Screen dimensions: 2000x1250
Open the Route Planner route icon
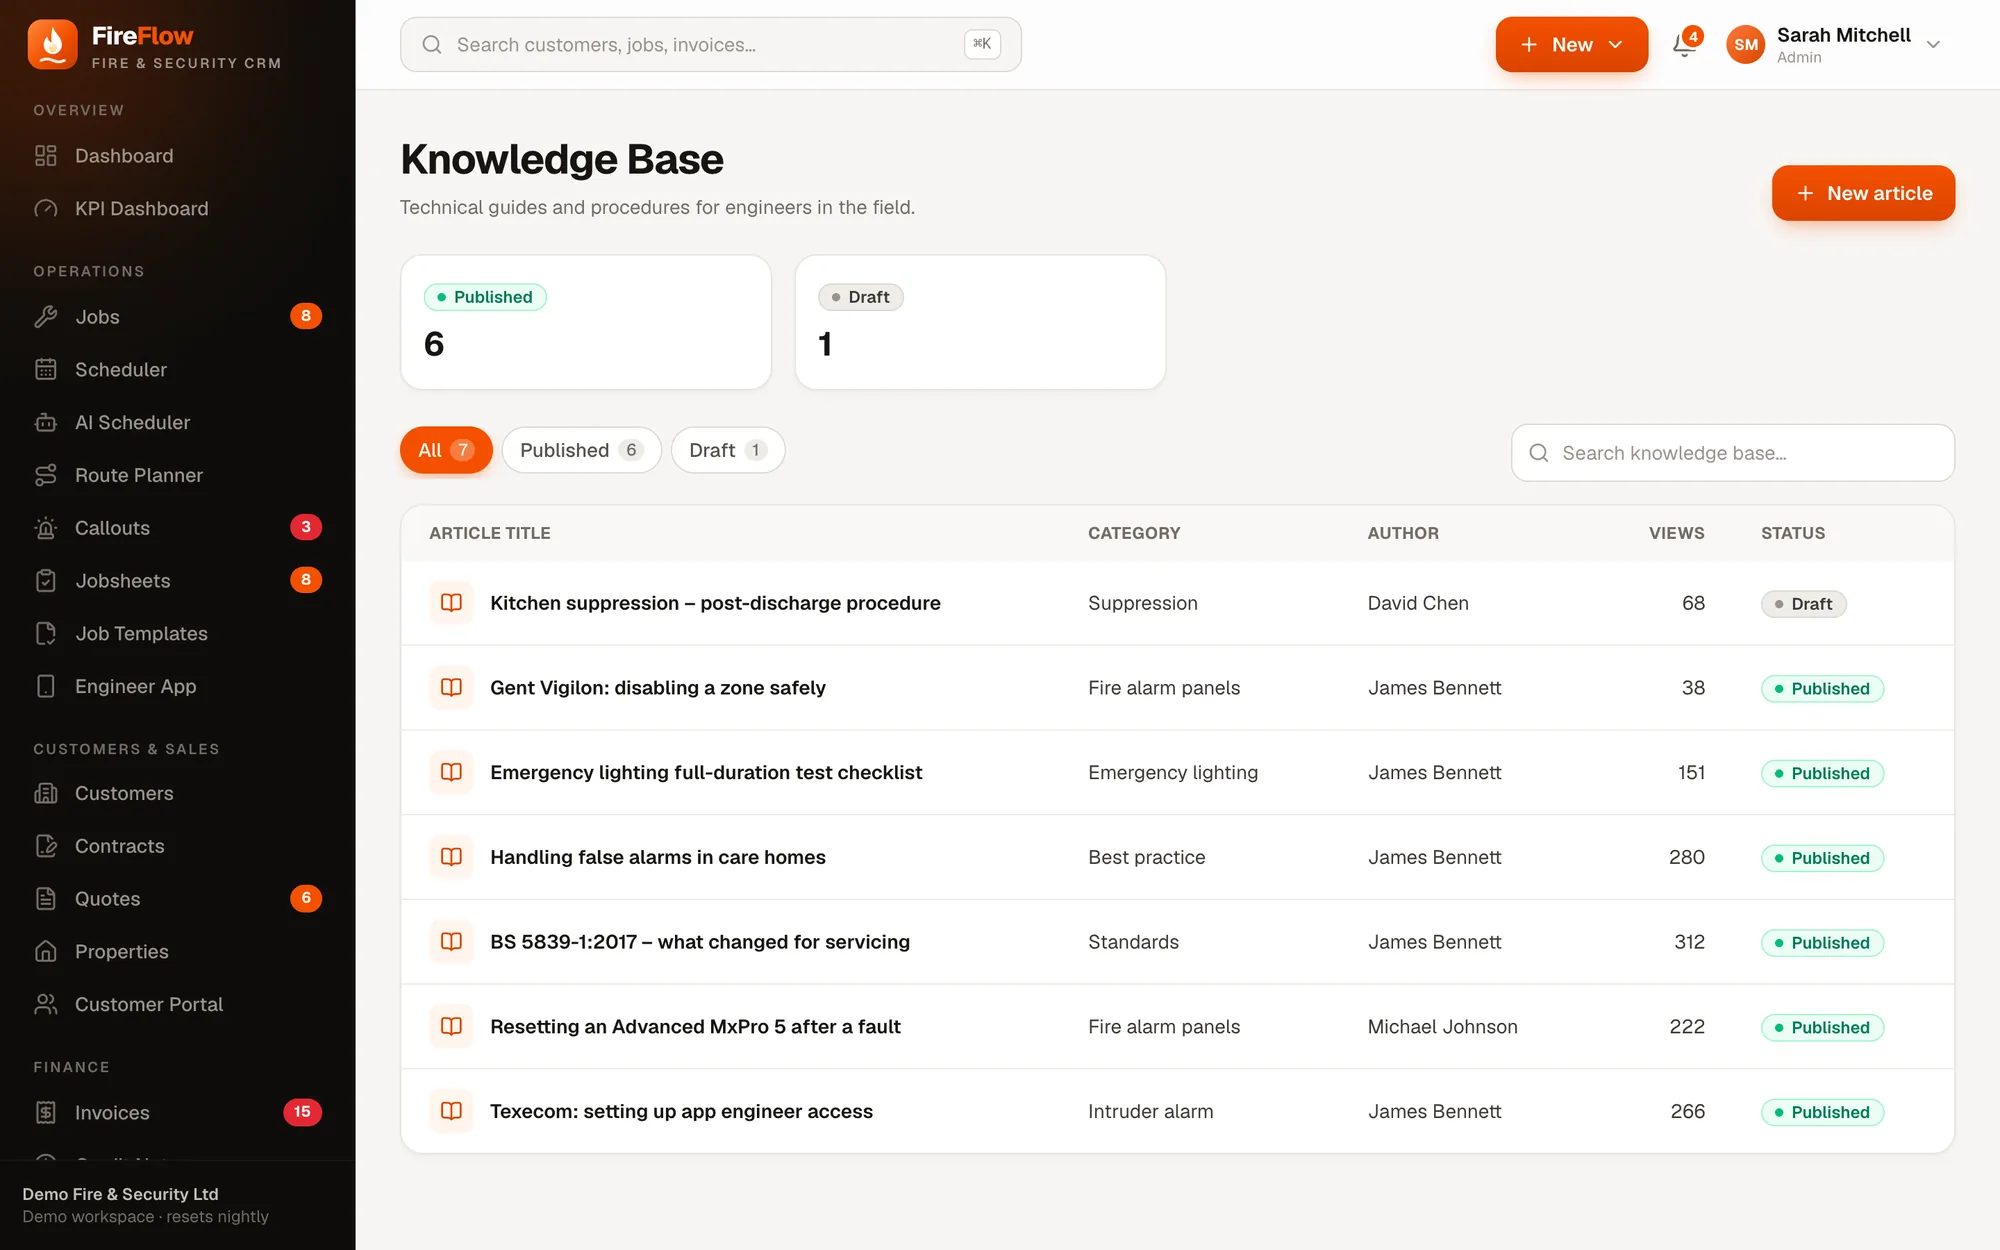pyautogui.click(x=46, y=476)
